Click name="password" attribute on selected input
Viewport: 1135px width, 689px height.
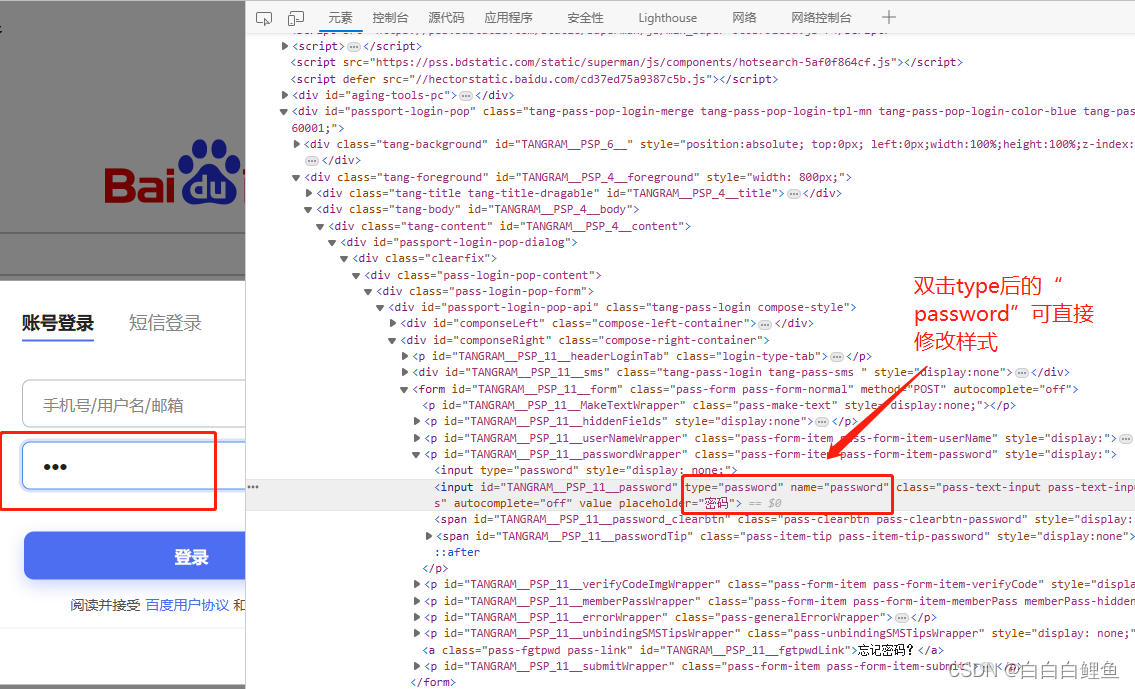(838, 487)
